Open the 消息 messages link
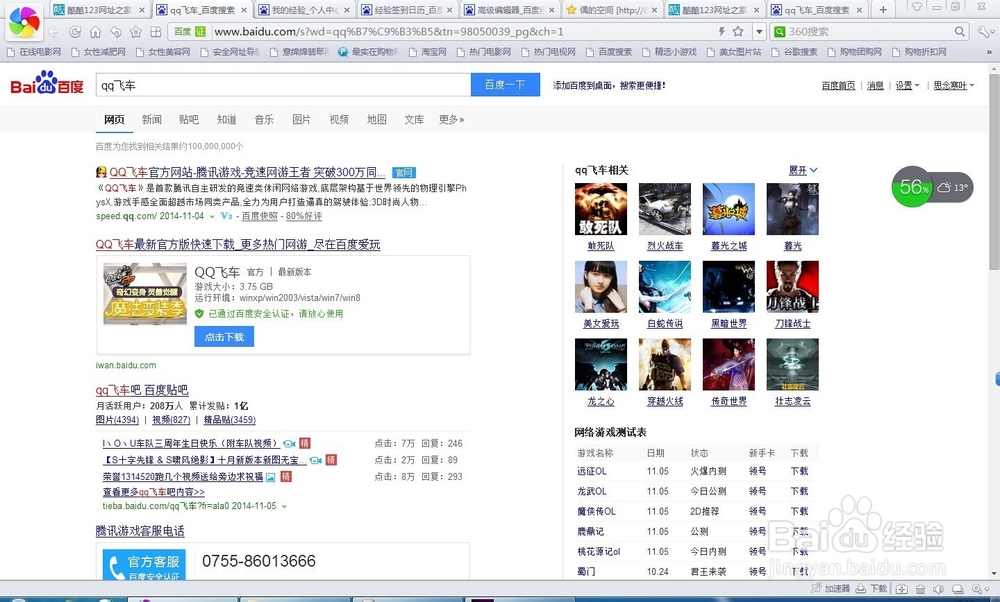This screenshot has width=1000, height=602. pos(875,85)
